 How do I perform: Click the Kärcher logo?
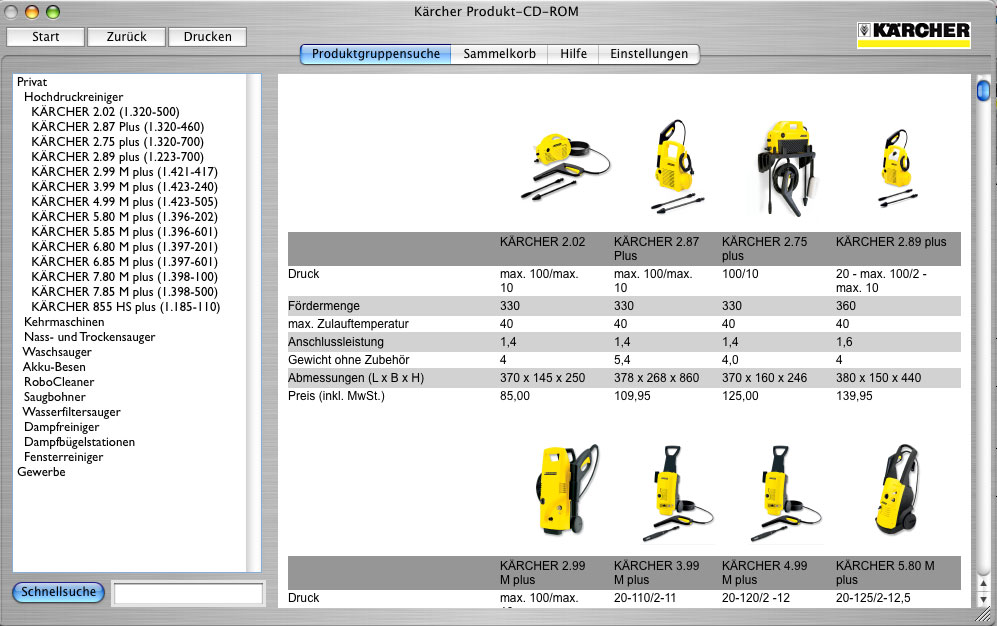pyautogui.click(x=914, y=35)
